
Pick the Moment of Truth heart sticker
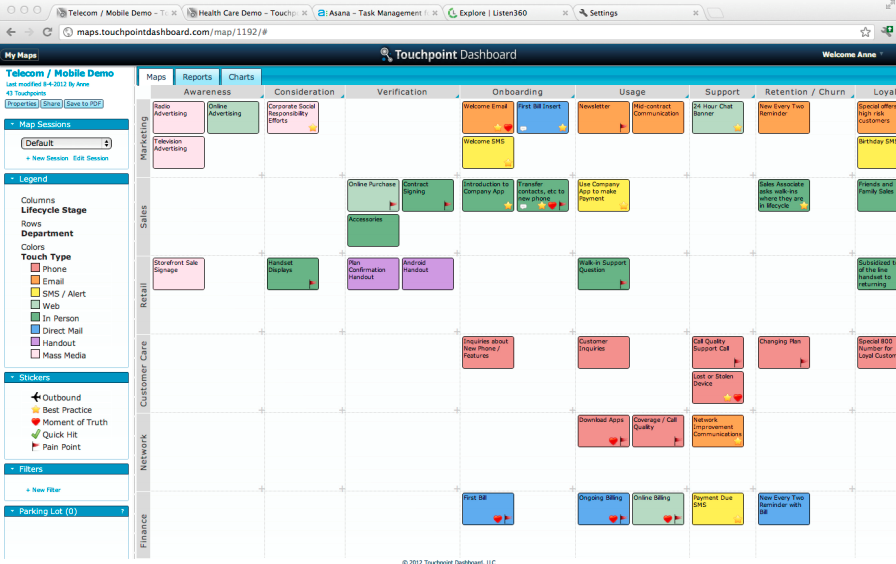pyautogui.click(x=36, y=422)
